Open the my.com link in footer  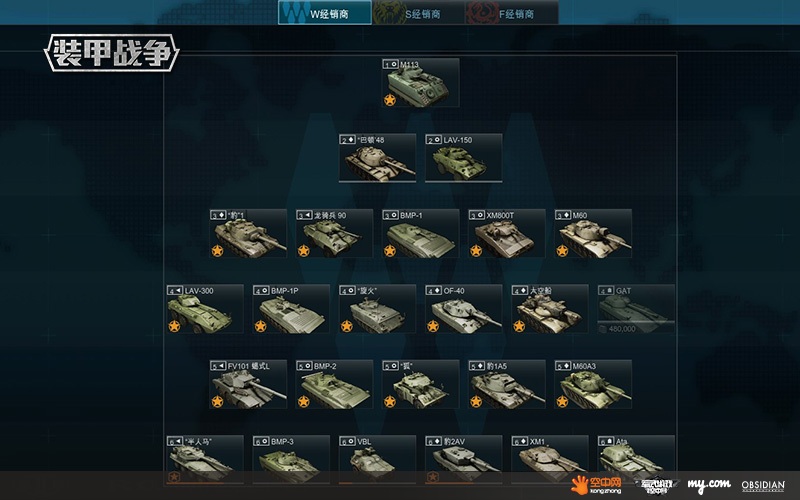pyautogui.click(x=709, y=485)
